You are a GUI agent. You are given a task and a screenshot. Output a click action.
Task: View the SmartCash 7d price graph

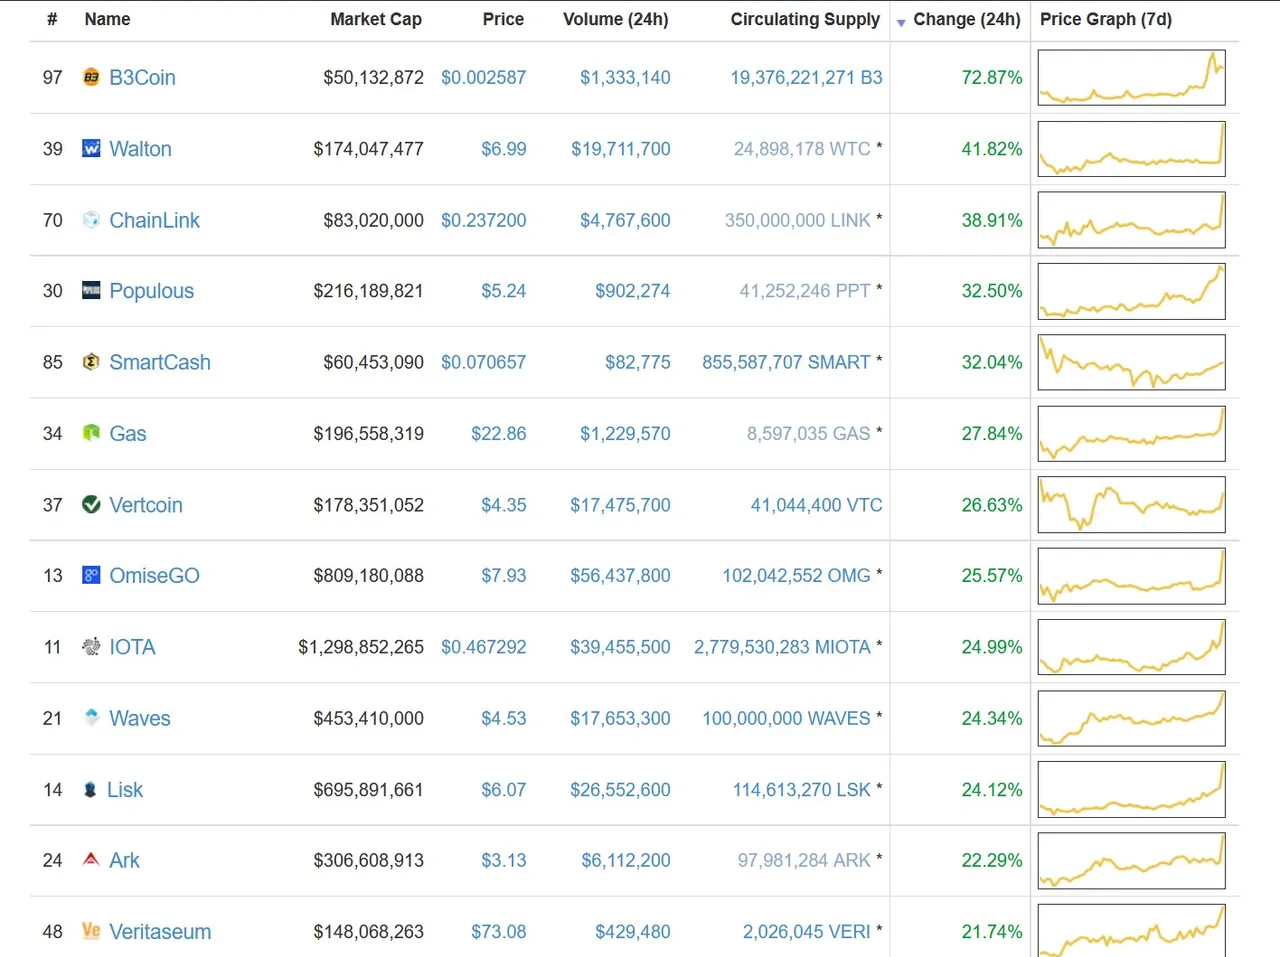[x=1131, y=362]
